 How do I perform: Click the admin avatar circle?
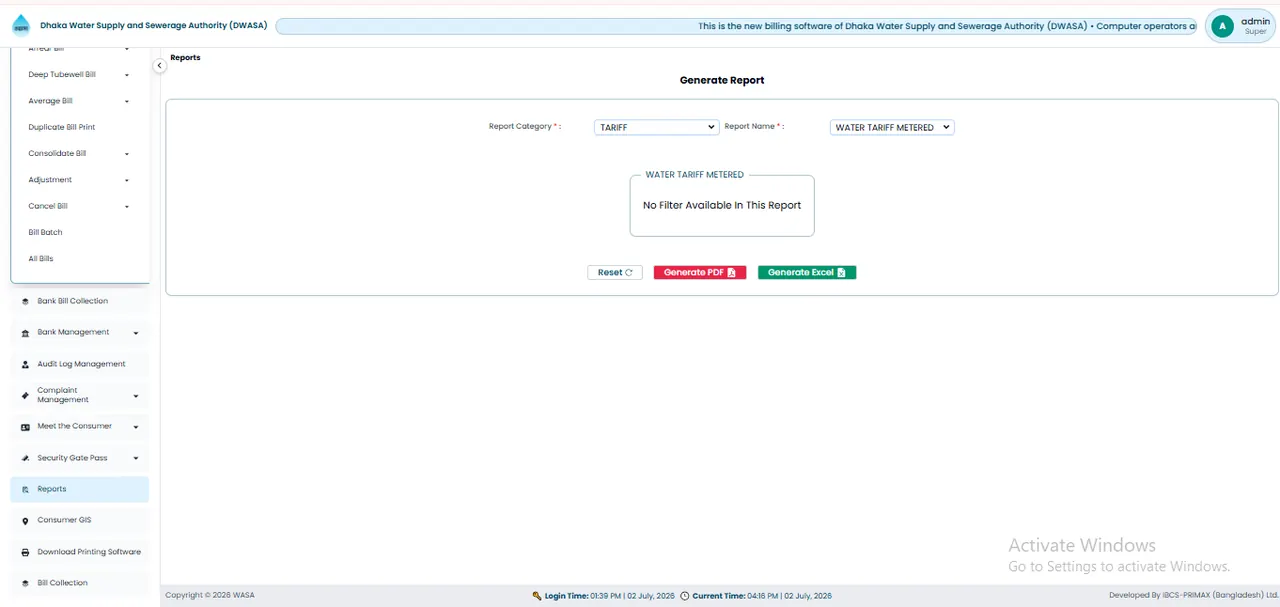pos(1221,27)
